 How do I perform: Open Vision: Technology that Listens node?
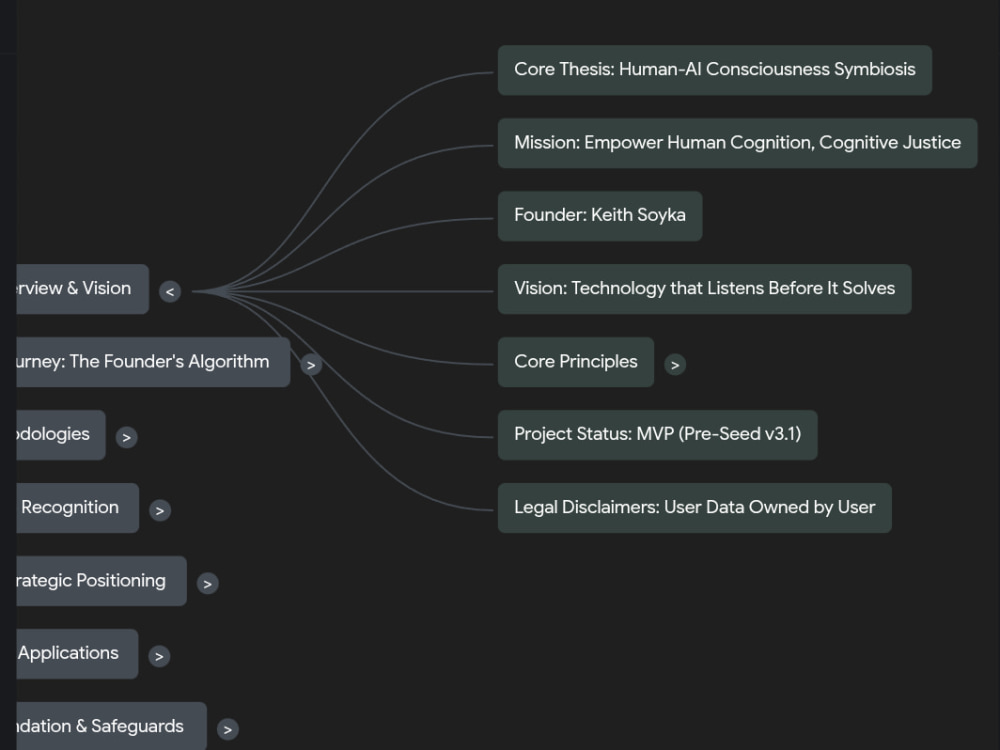pyautogui.click(x=705, y=289)
